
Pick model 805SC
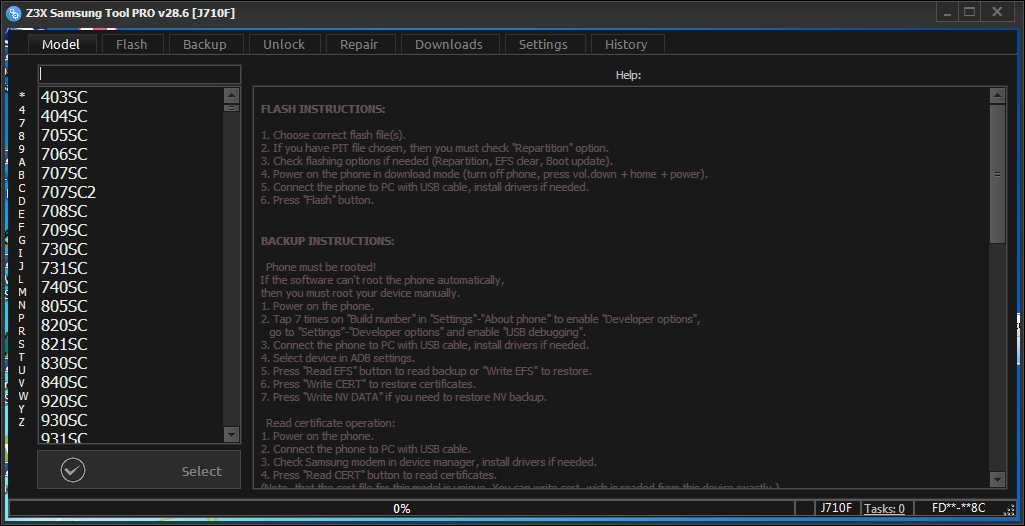130,306
